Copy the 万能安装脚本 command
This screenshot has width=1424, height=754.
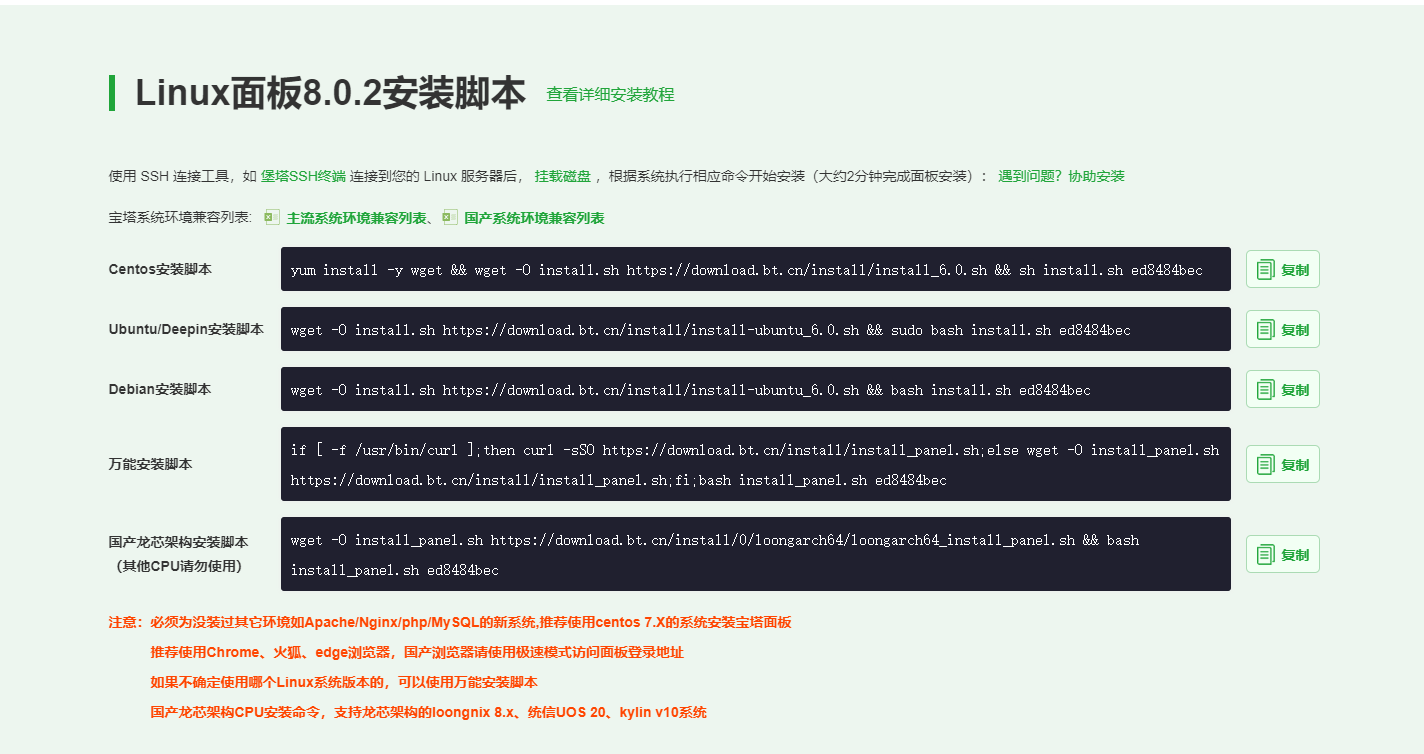1283,464
